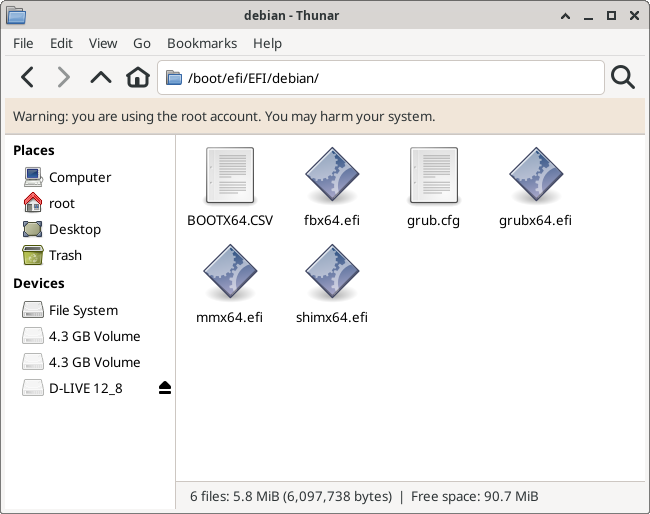
Task: Click the Desktop icon in sidebar
Action: [x=33, y=229]
